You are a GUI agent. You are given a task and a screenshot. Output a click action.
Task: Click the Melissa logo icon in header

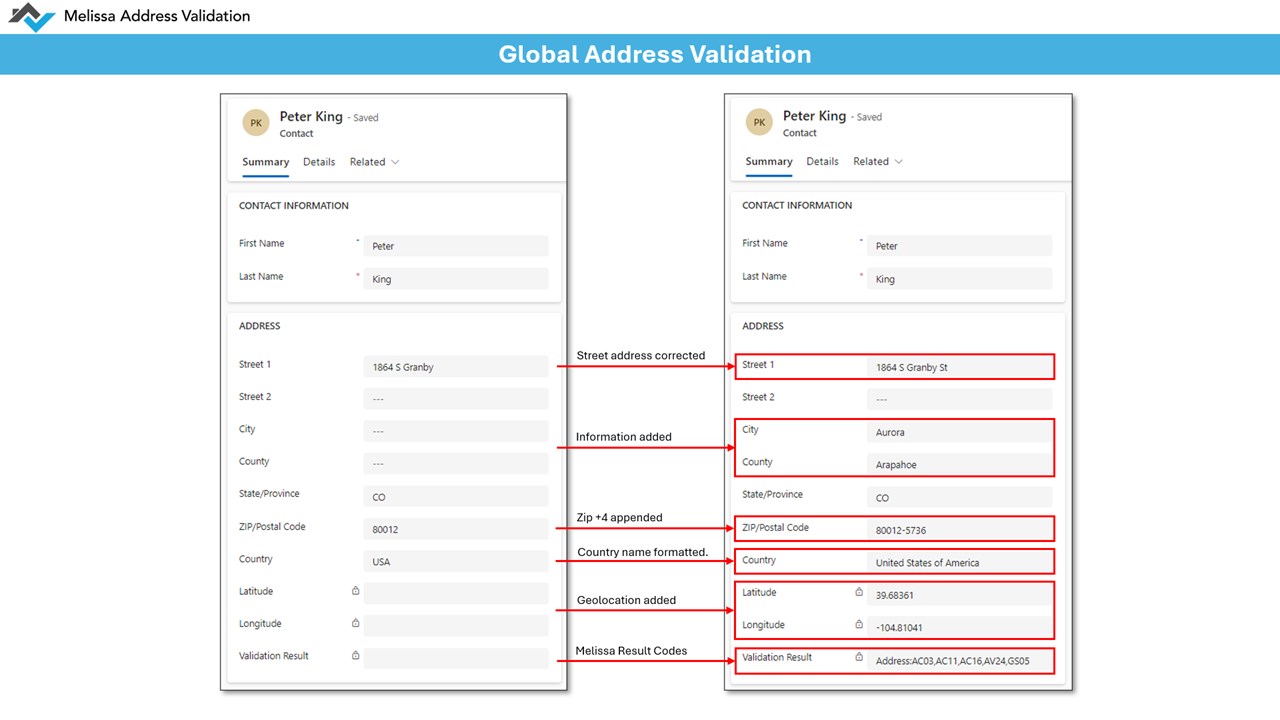32,16
